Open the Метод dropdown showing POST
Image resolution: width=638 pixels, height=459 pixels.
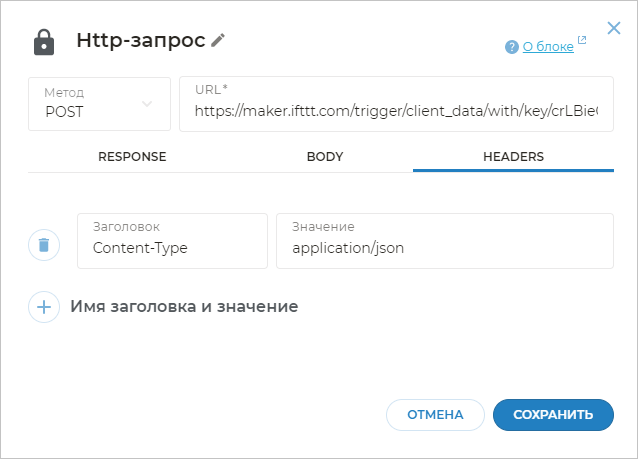tap(99, 104)
